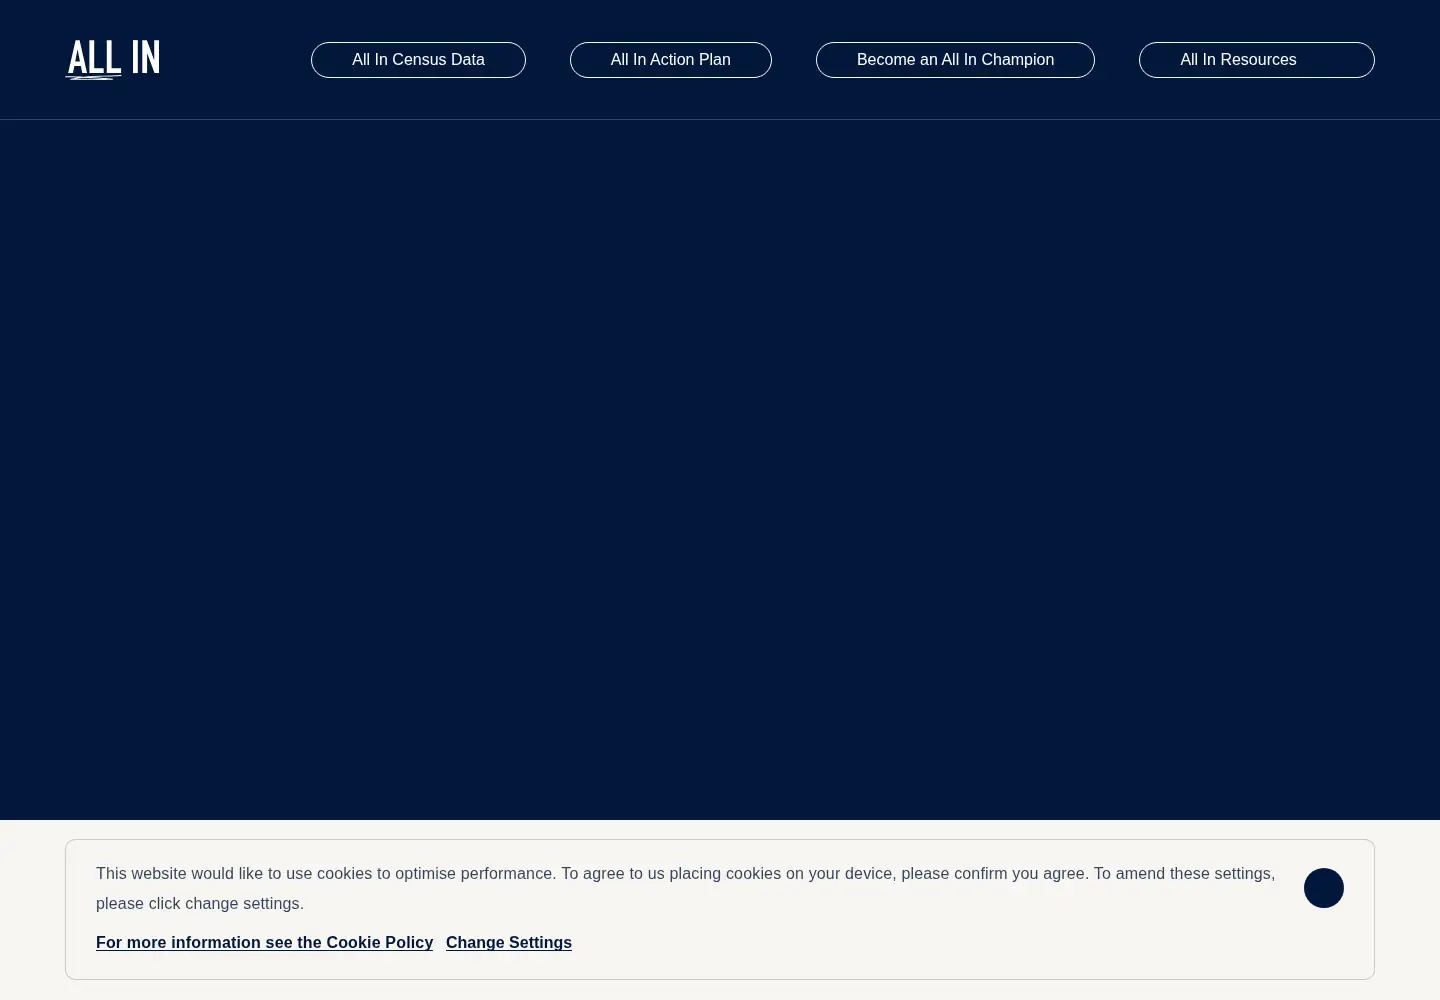Image resolution: width=1440 pixels, height=1000 pixels.
Task: Go to Become an All In Champion
Action: (955, 60)
